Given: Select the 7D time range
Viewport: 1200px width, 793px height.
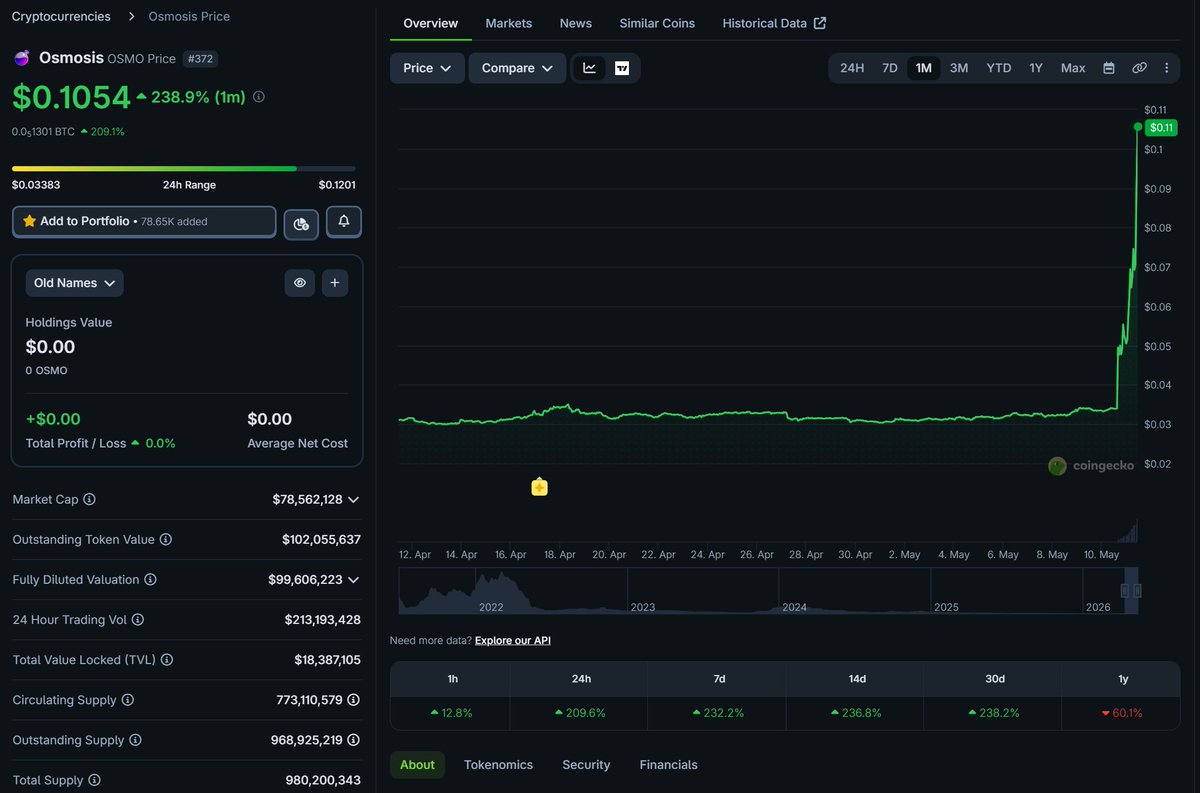Looking at the screenshot, I should tap(889, 68).
